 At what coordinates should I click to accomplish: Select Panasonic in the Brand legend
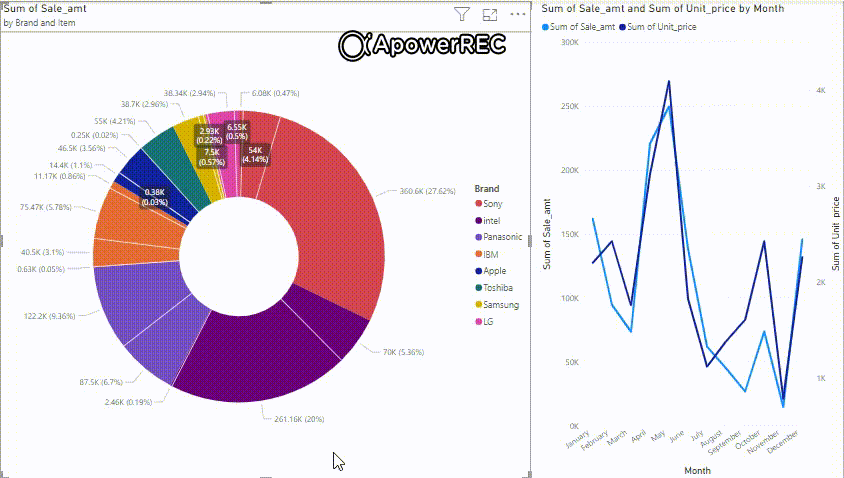498,237
